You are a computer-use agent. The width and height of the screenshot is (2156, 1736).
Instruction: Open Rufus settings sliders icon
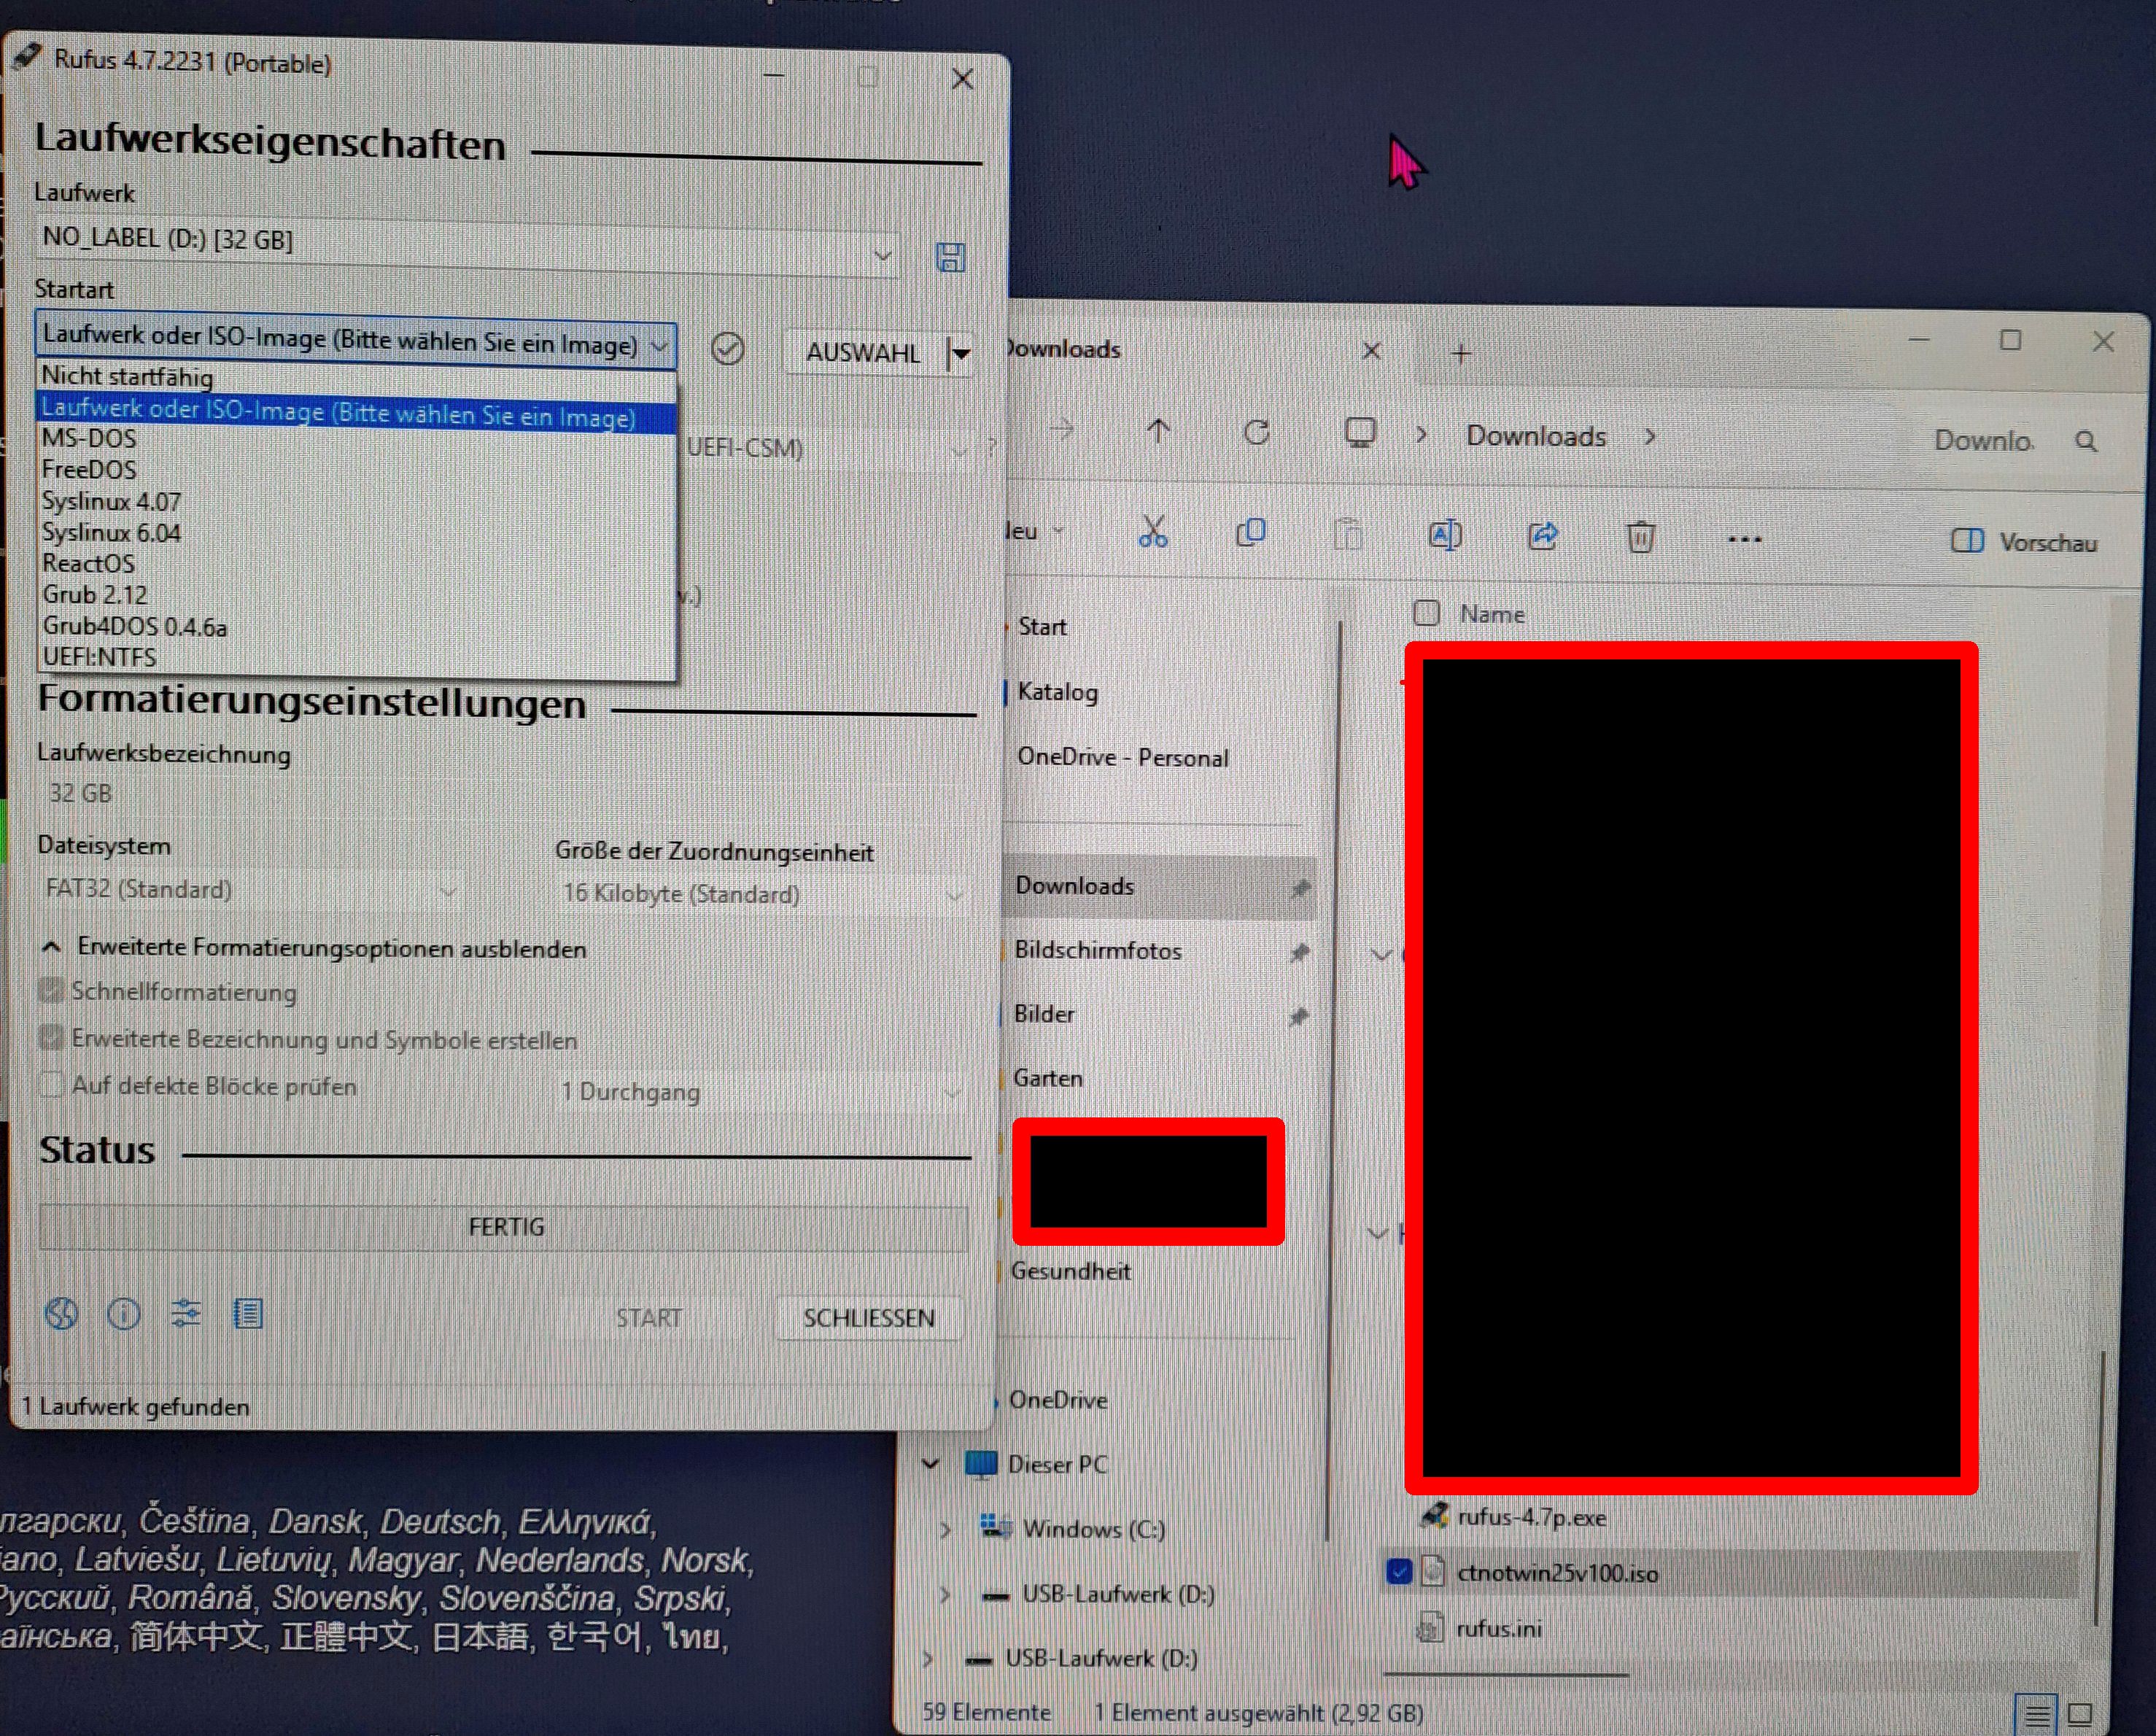[x=186, y=1313]
